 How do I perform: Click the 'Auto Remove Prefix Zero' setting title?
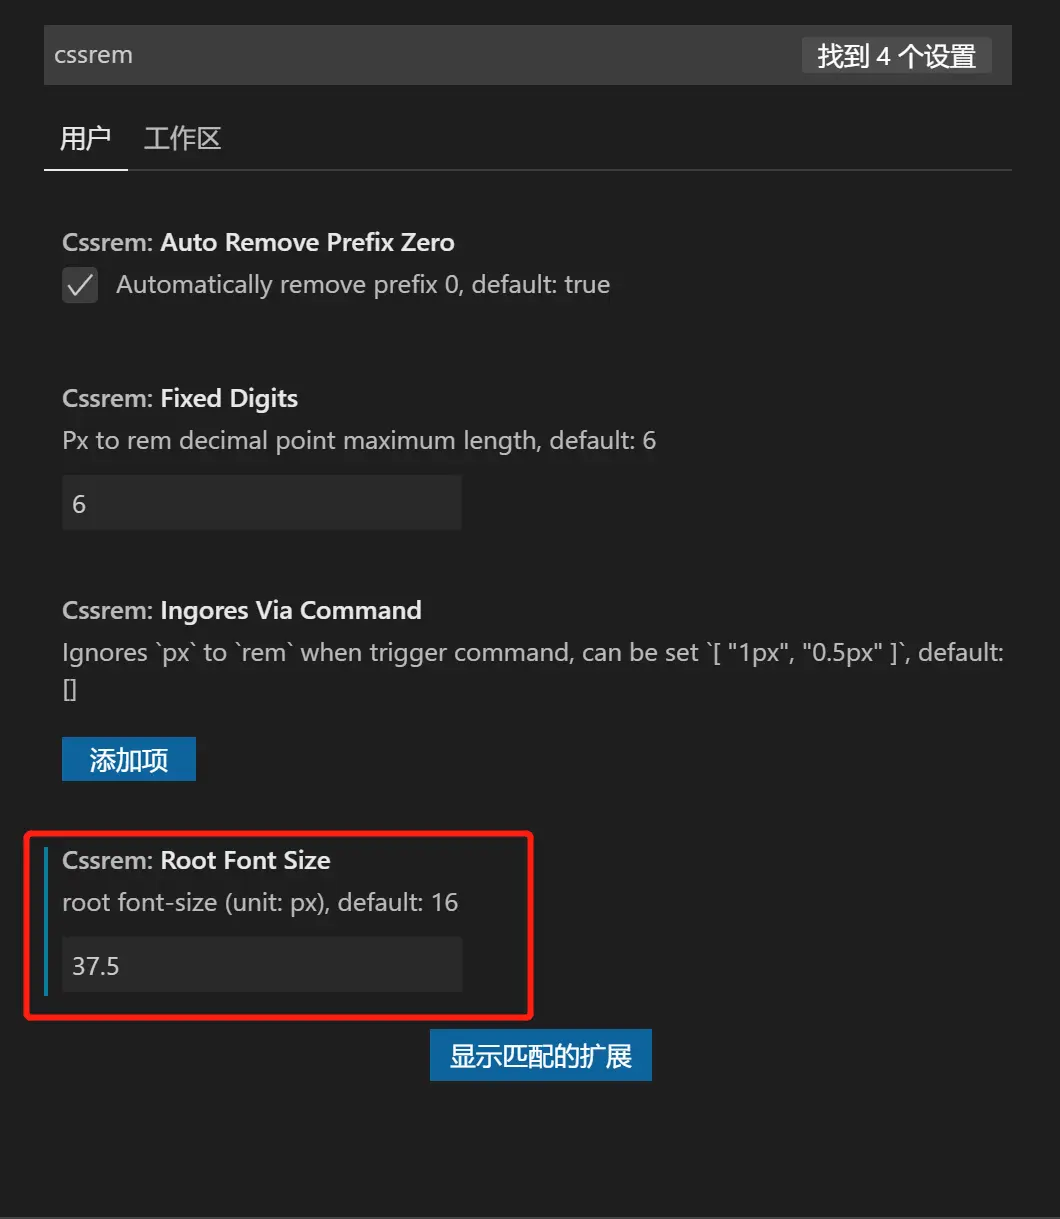pos(307,243)
